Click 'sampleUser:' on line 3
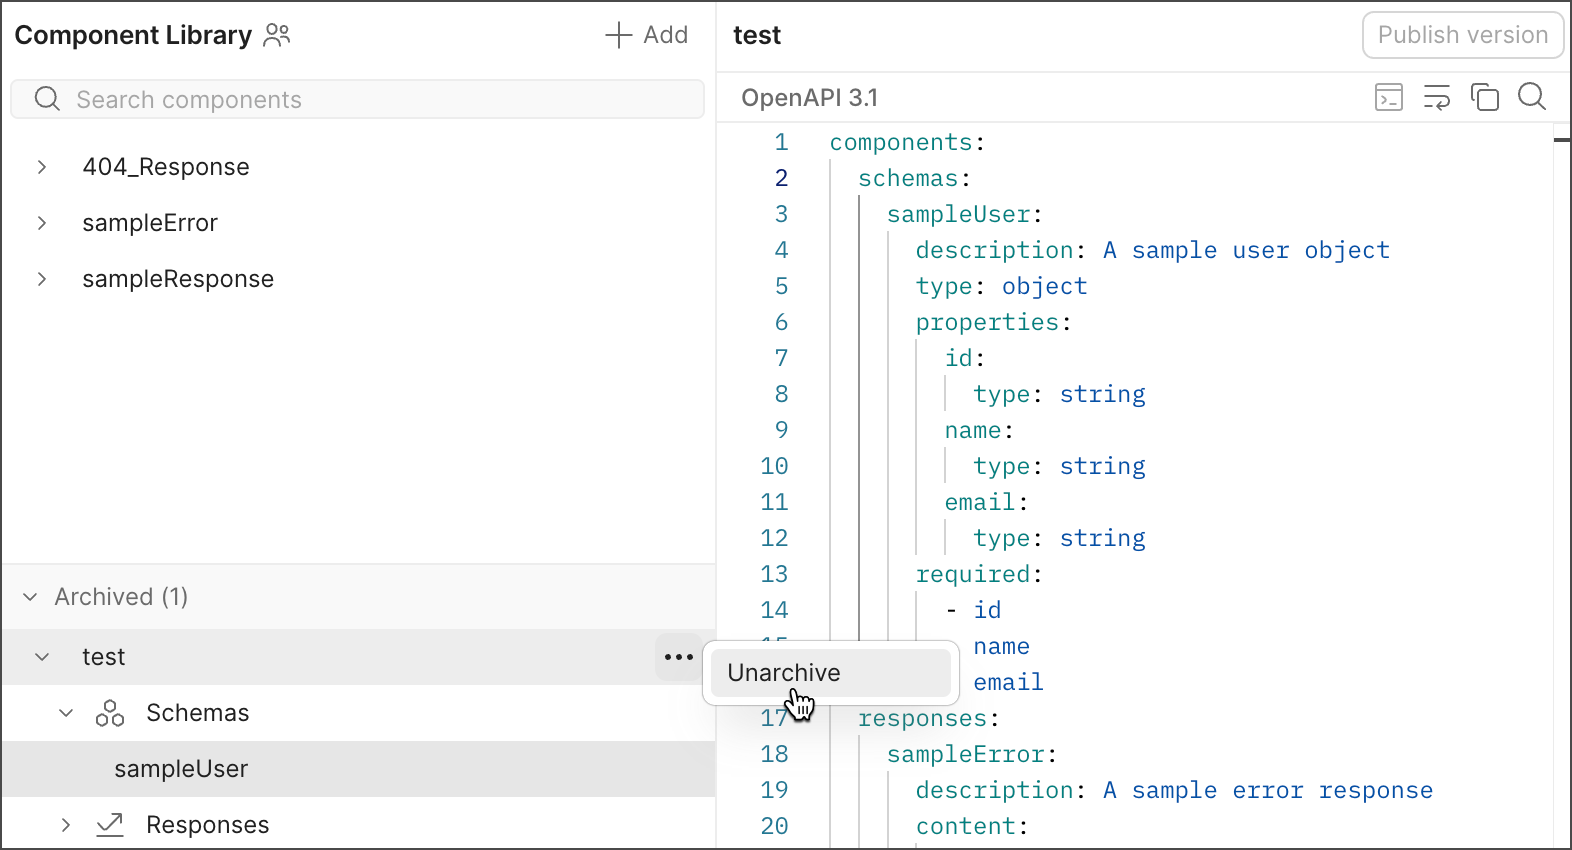The width and height of the screenshot is (1572, 850). [x=965, y=214]
